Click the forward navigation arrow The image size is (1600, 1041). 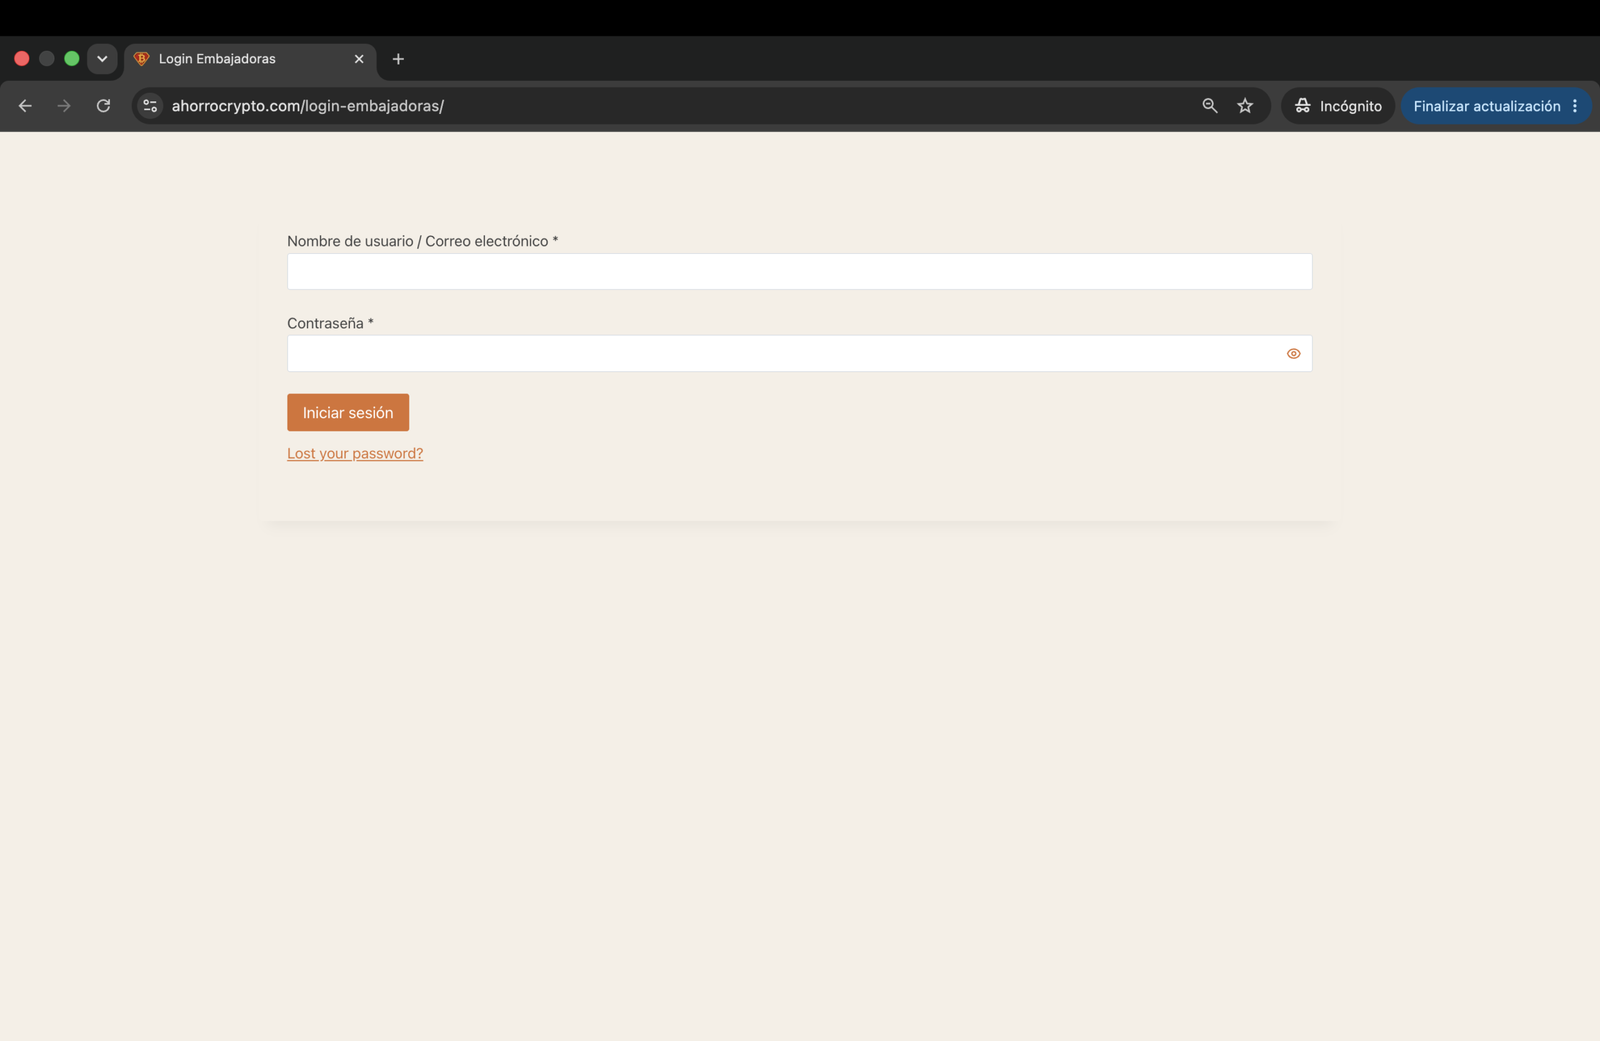[x=64, y=106]
